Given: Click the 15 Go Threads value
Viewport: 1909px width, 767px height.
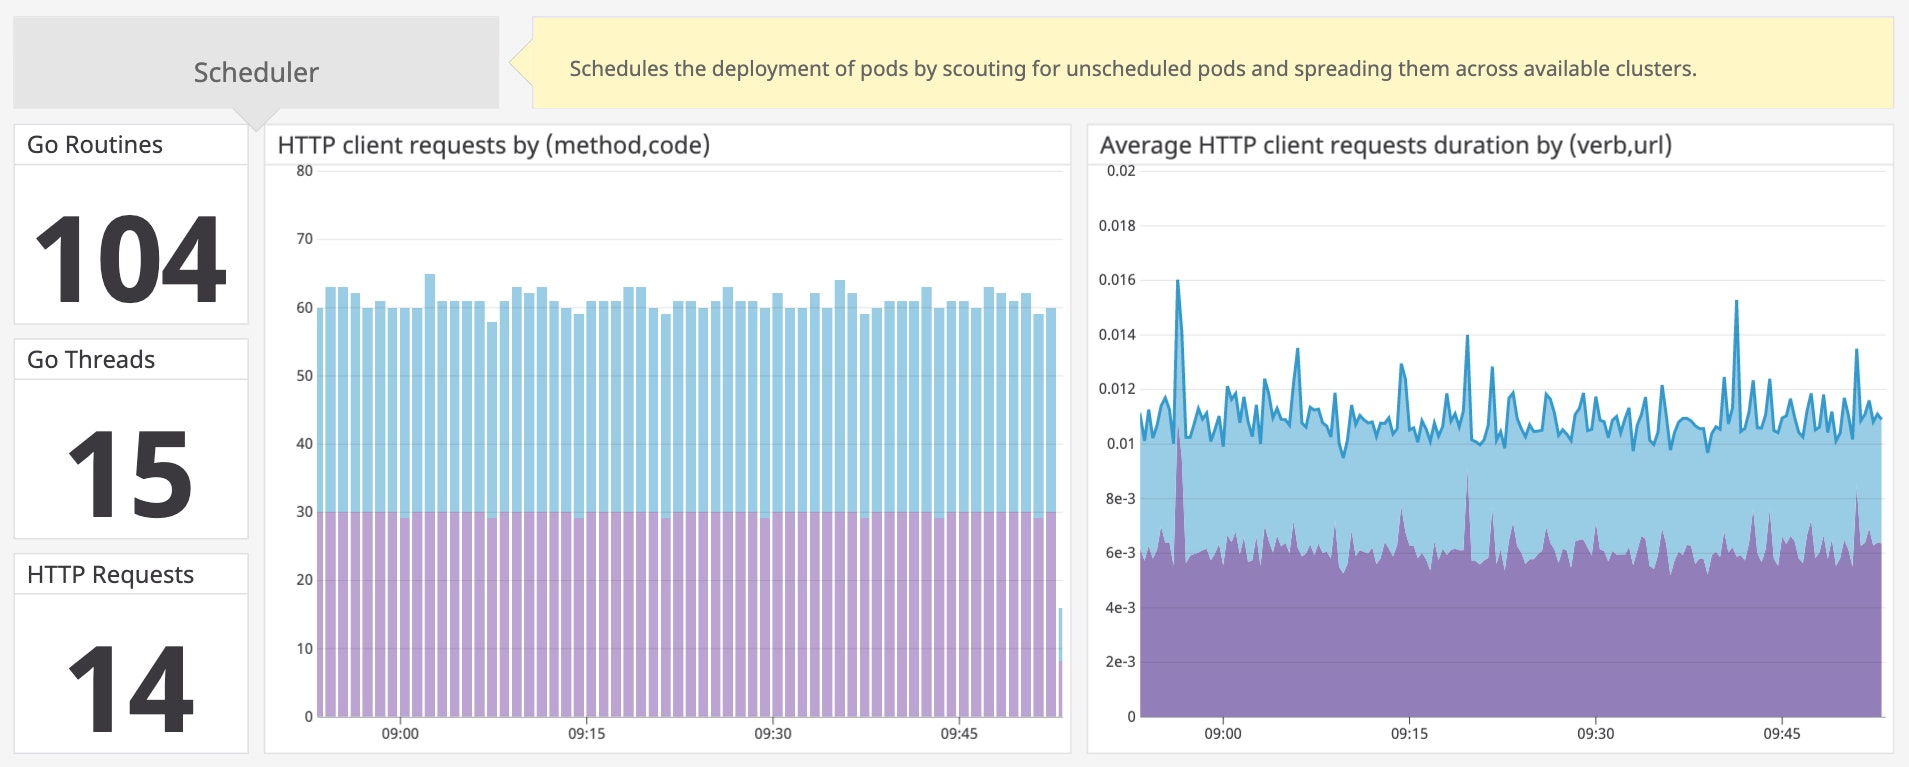Looking at the screenshot, I should coord(131,474).
